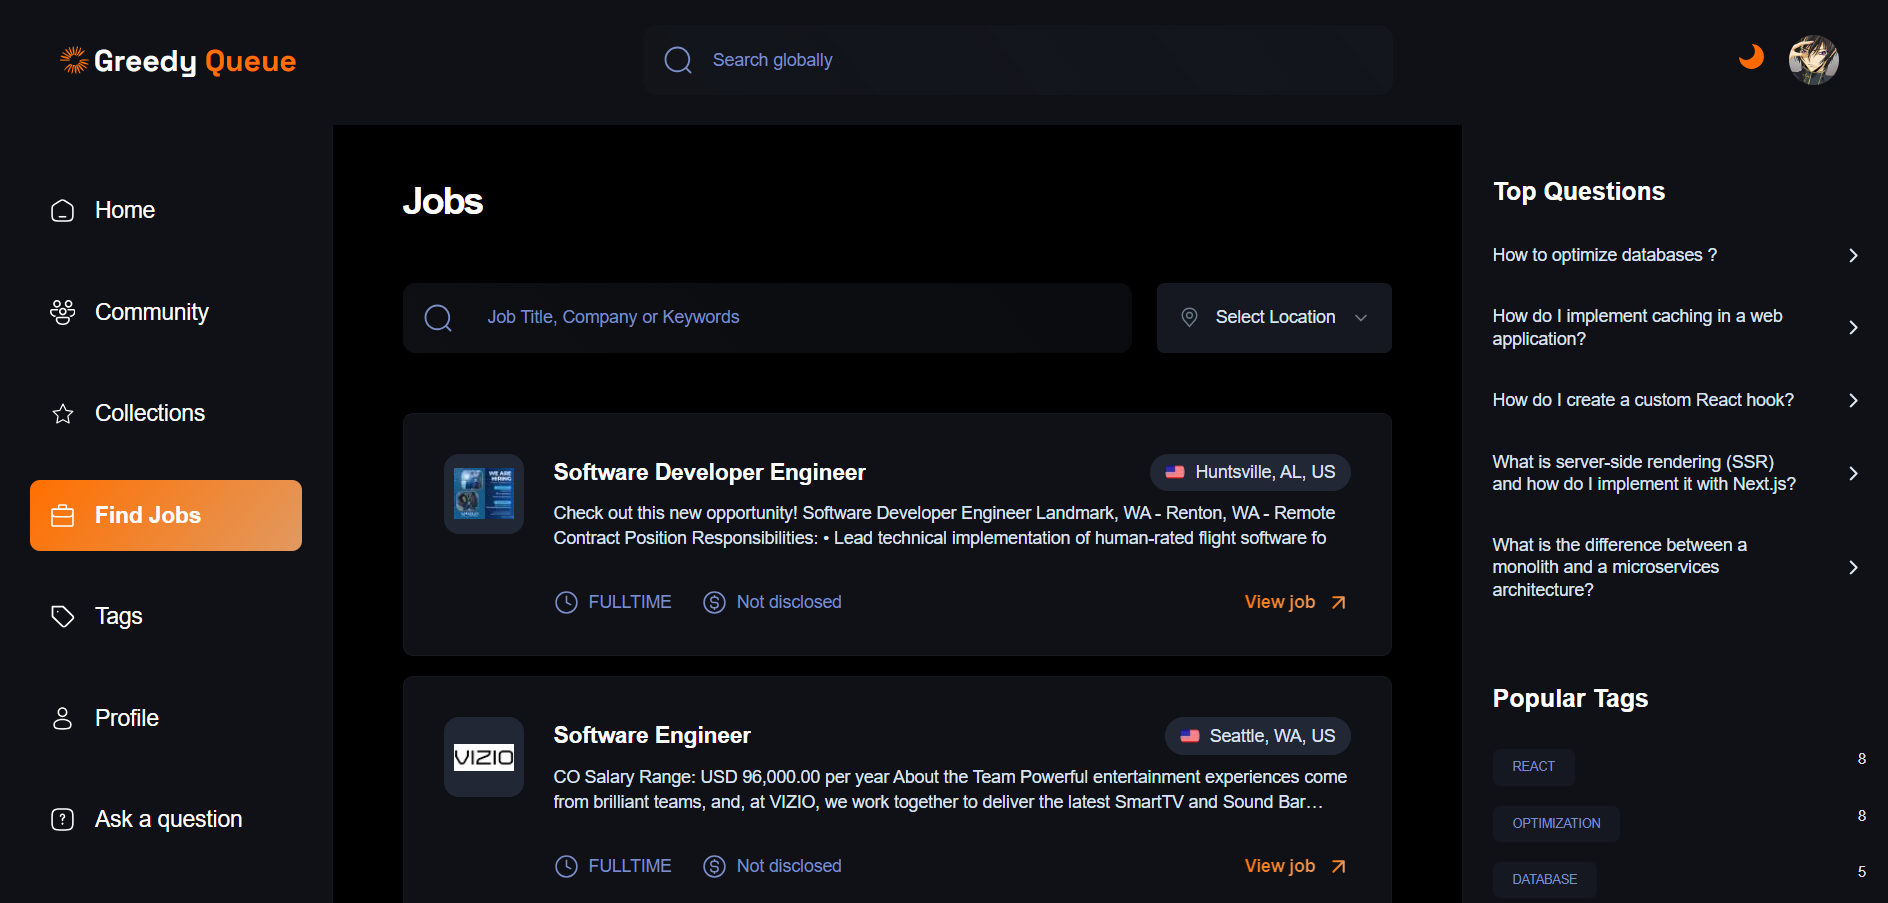The width and height of the screenshot is (1888, 903).
Task: Click the job search magnifier icon
Action: (x=438, y=318)
